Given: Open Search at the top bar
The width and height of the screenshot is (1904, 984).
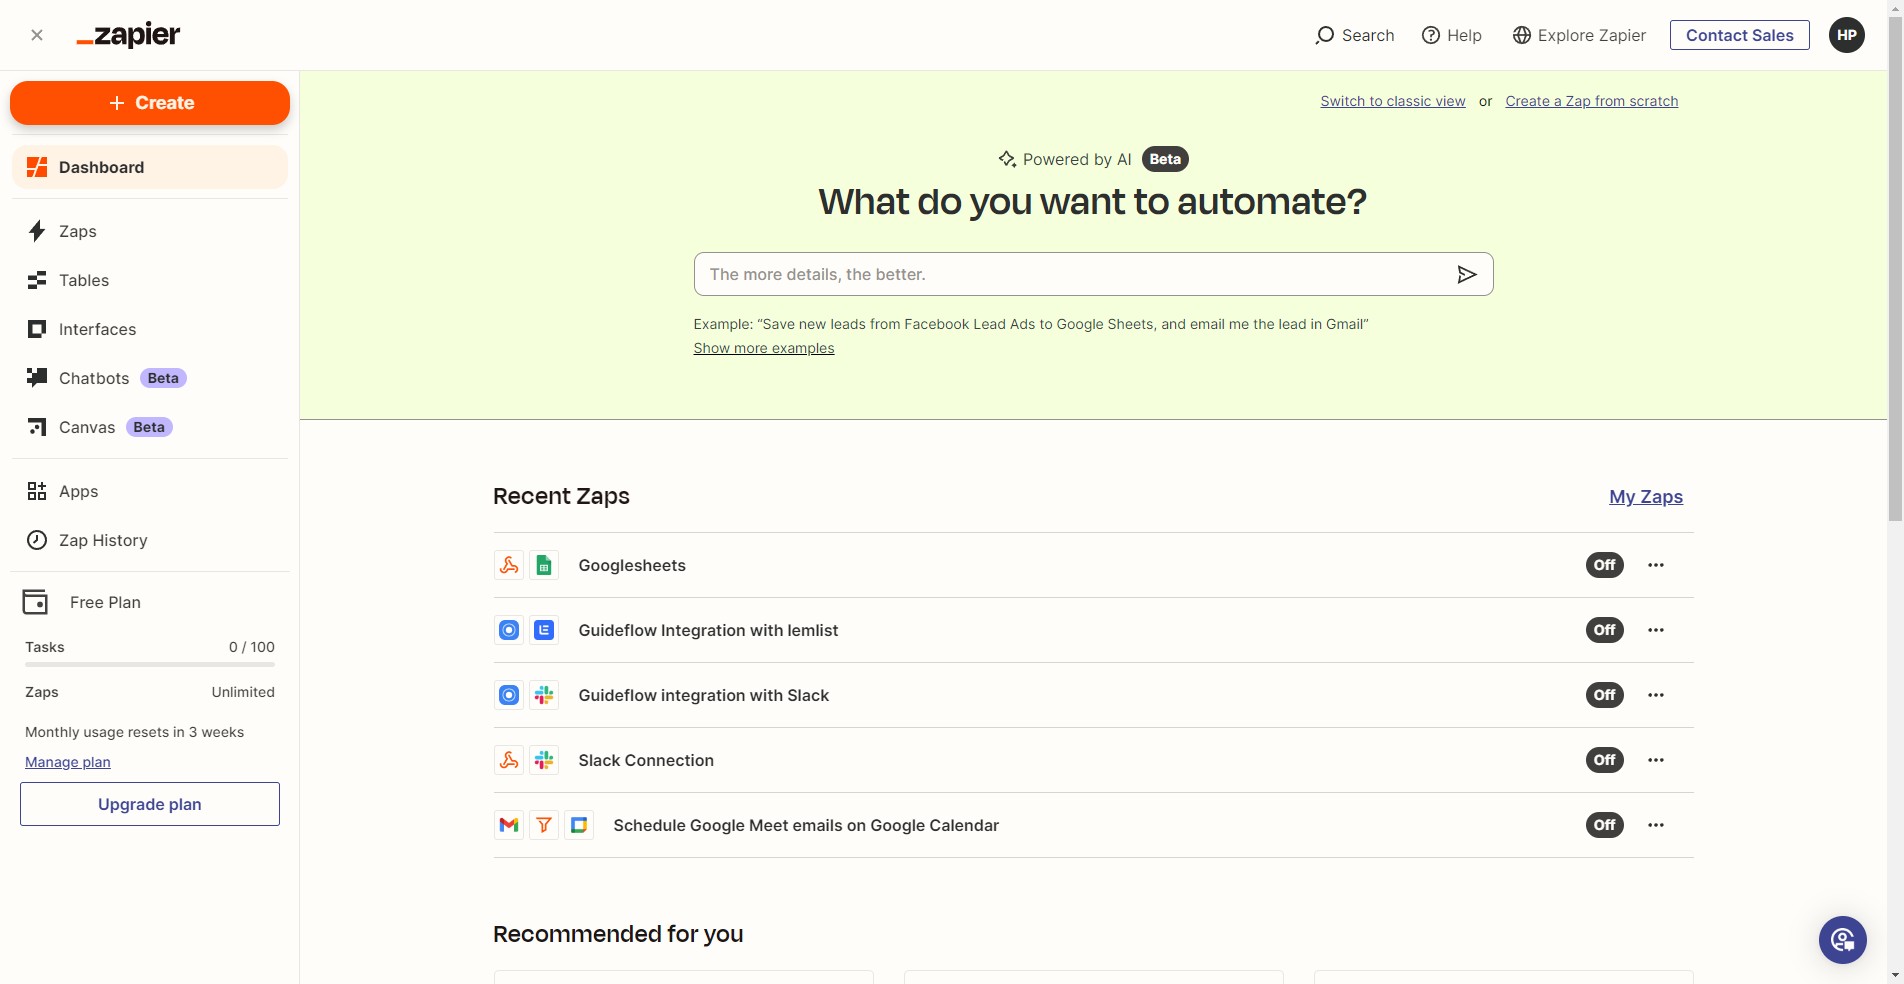Looking at the screenshot, I should 1354,35.
